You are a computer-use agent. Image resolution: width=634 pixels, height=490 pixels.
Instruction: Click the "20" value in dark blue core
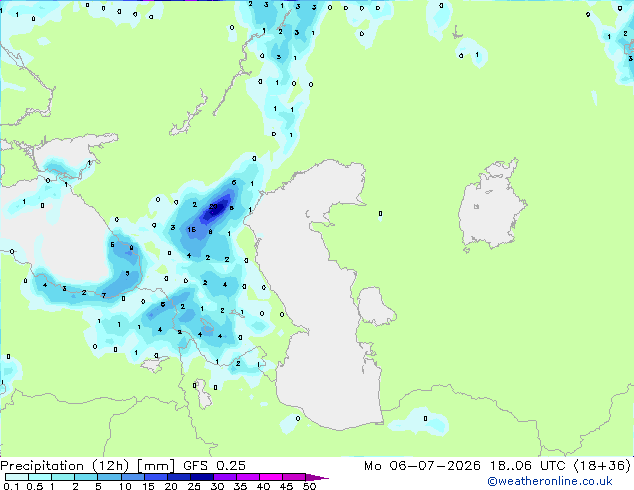(x=213, y=207)
